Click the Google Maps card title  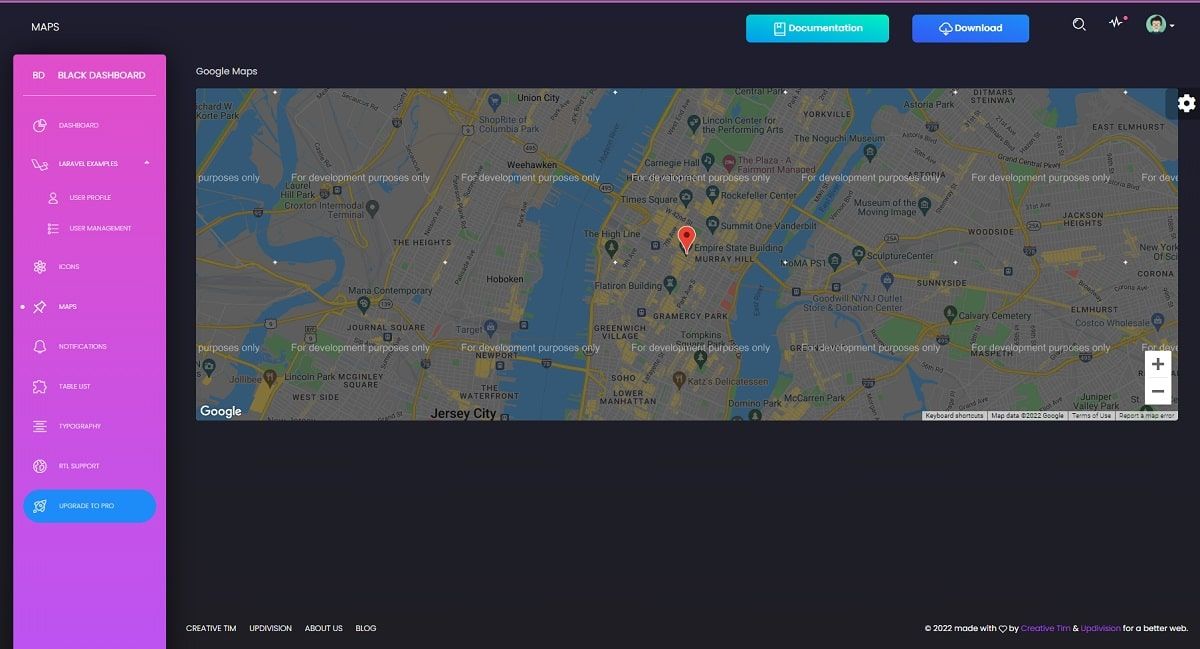(226, 72)
